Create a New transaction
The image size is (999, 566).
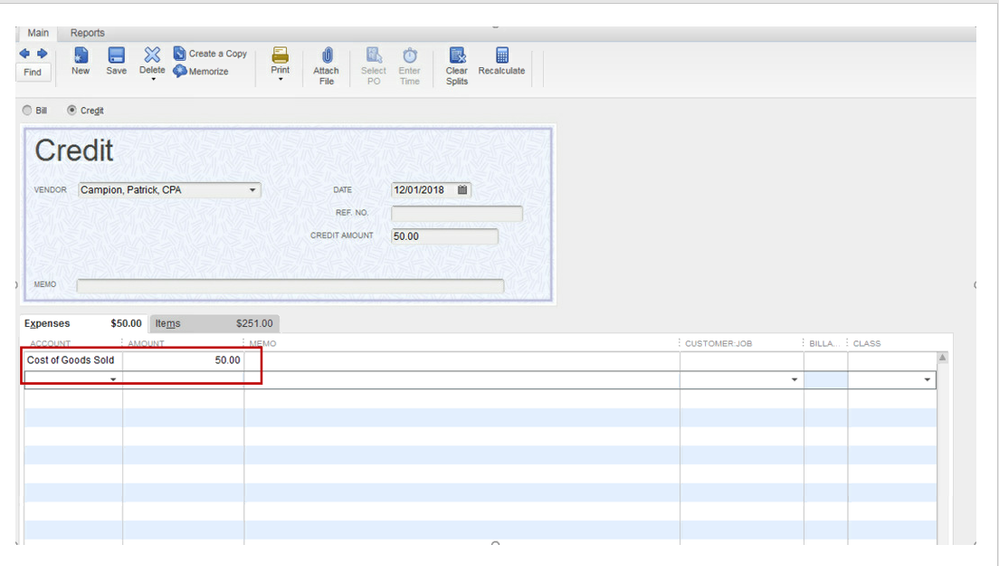coord(81,61)
